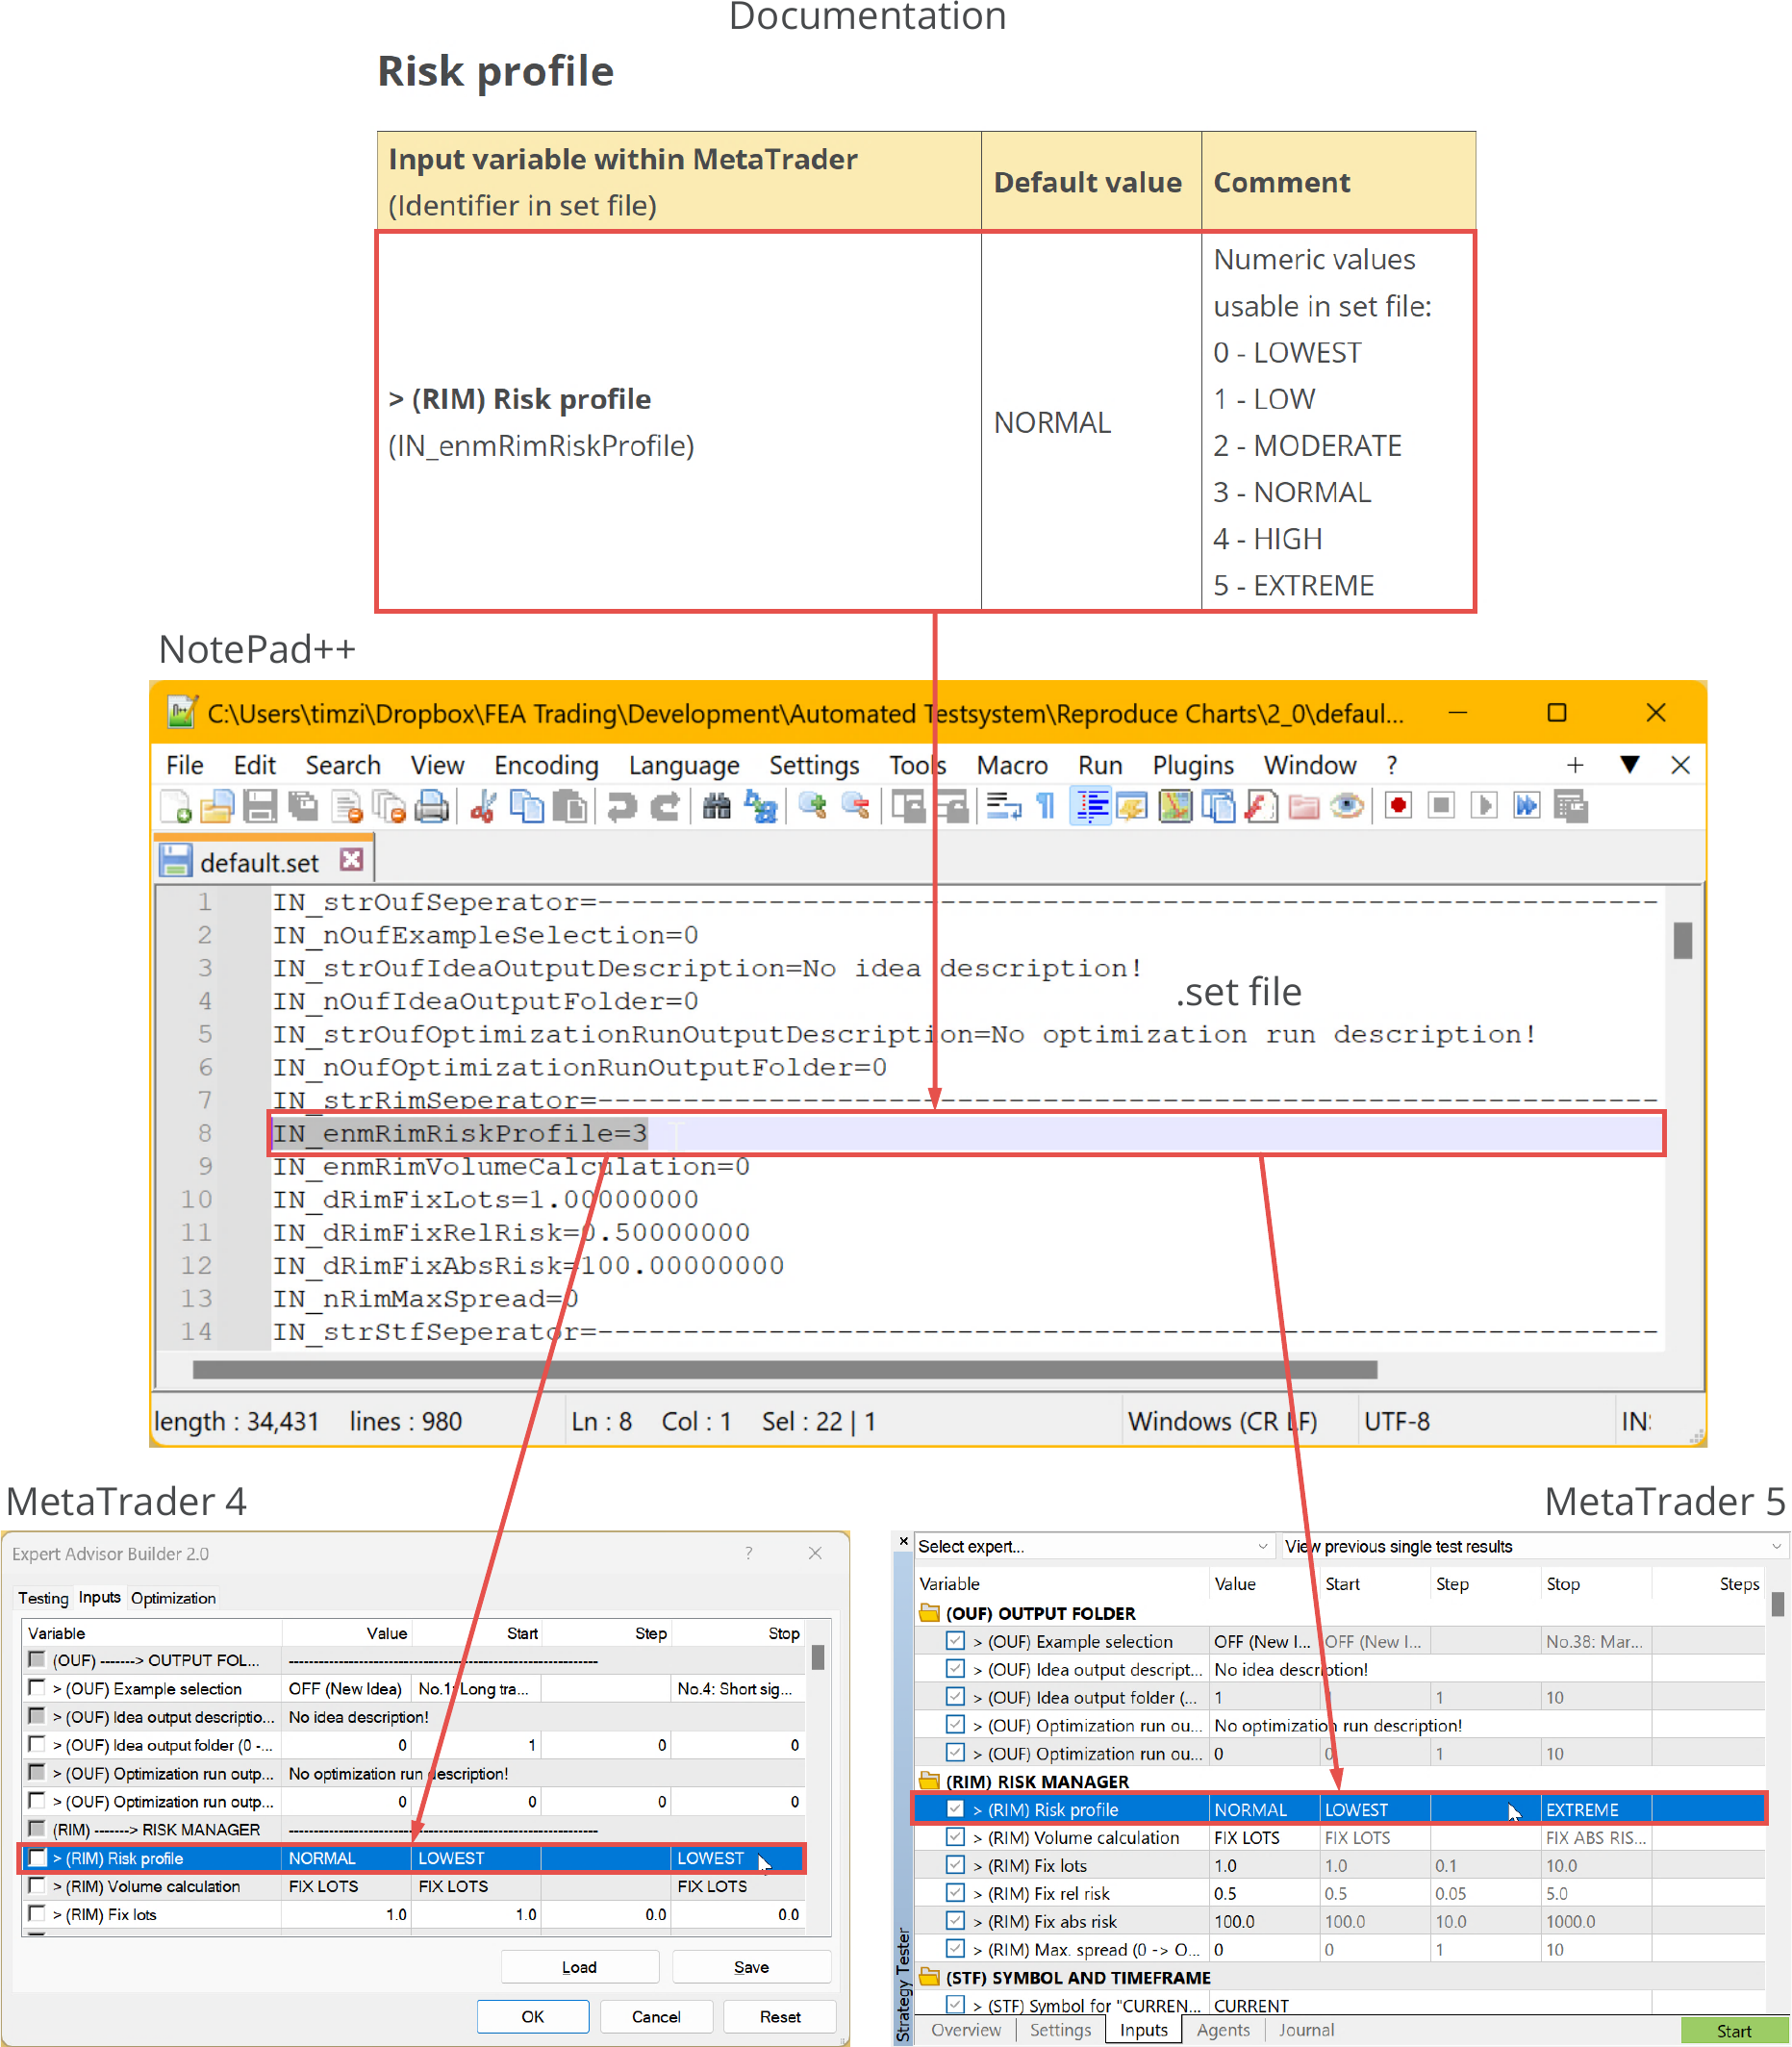Click the Save All icon in Notepad++ toolbar

tap(302, 806)
